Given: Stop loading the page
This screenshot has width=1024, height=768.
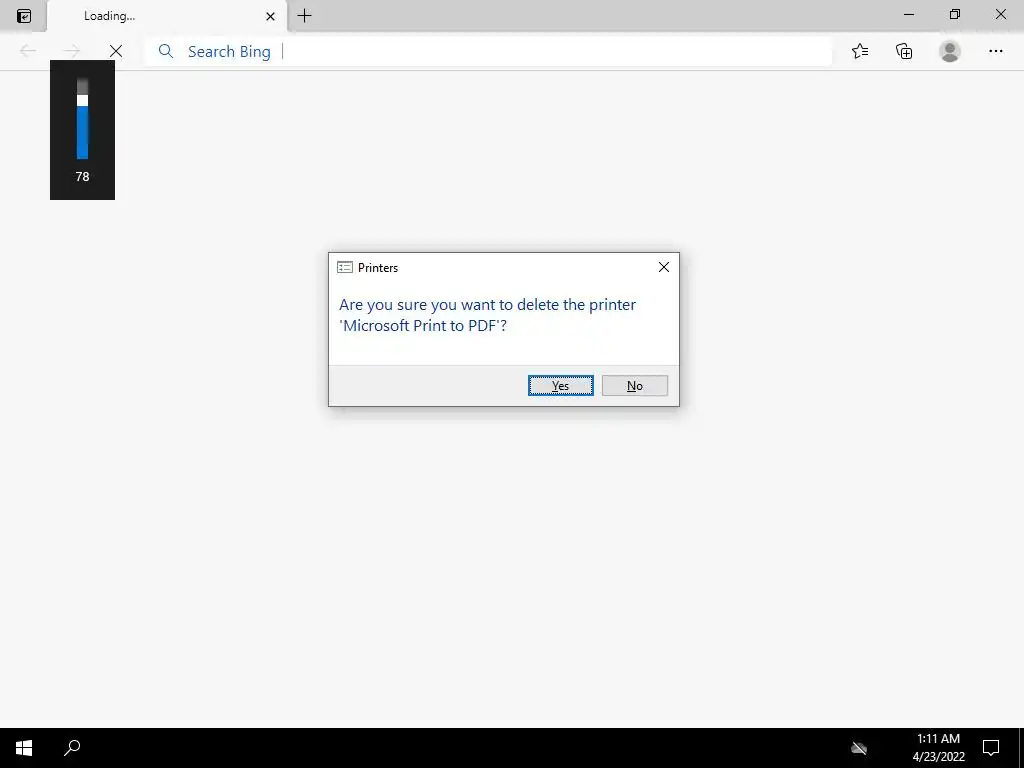Looking at the screenshot, I should coord(116,51).
